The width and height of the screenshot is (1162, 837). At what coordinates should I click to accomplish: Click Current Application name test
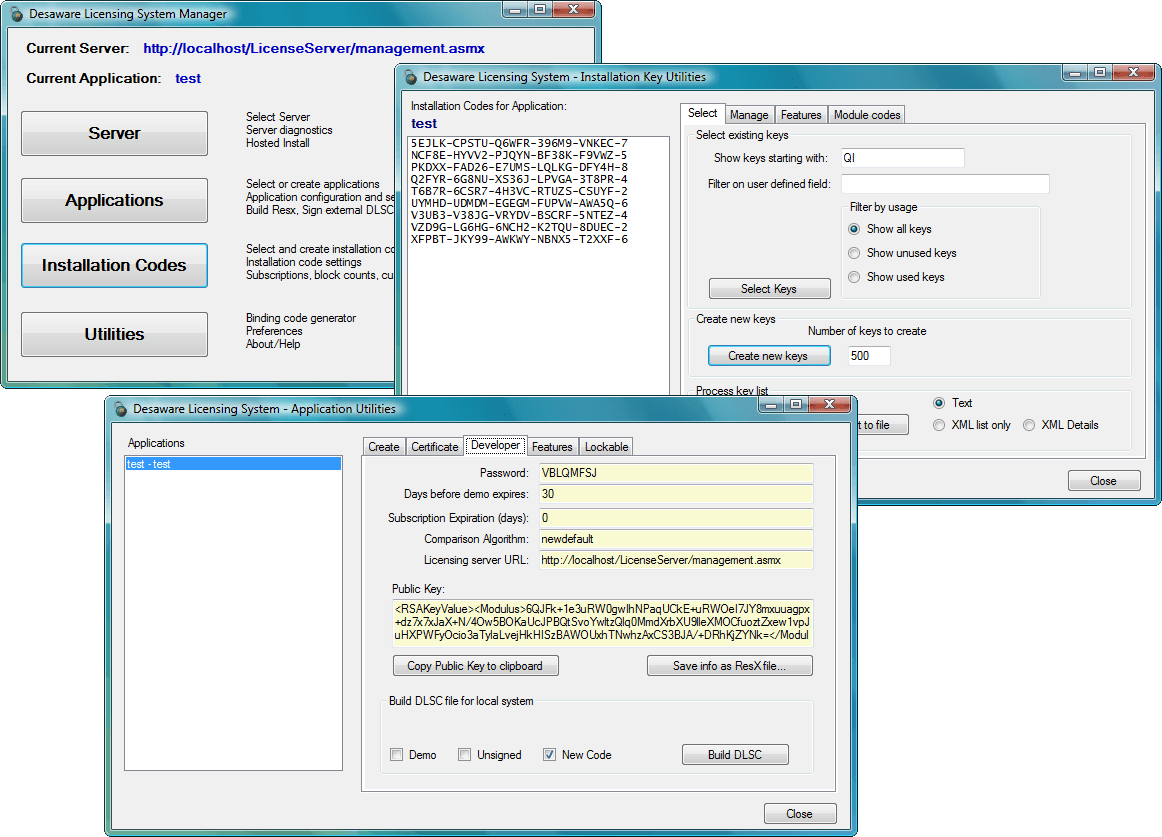point(187,79)
